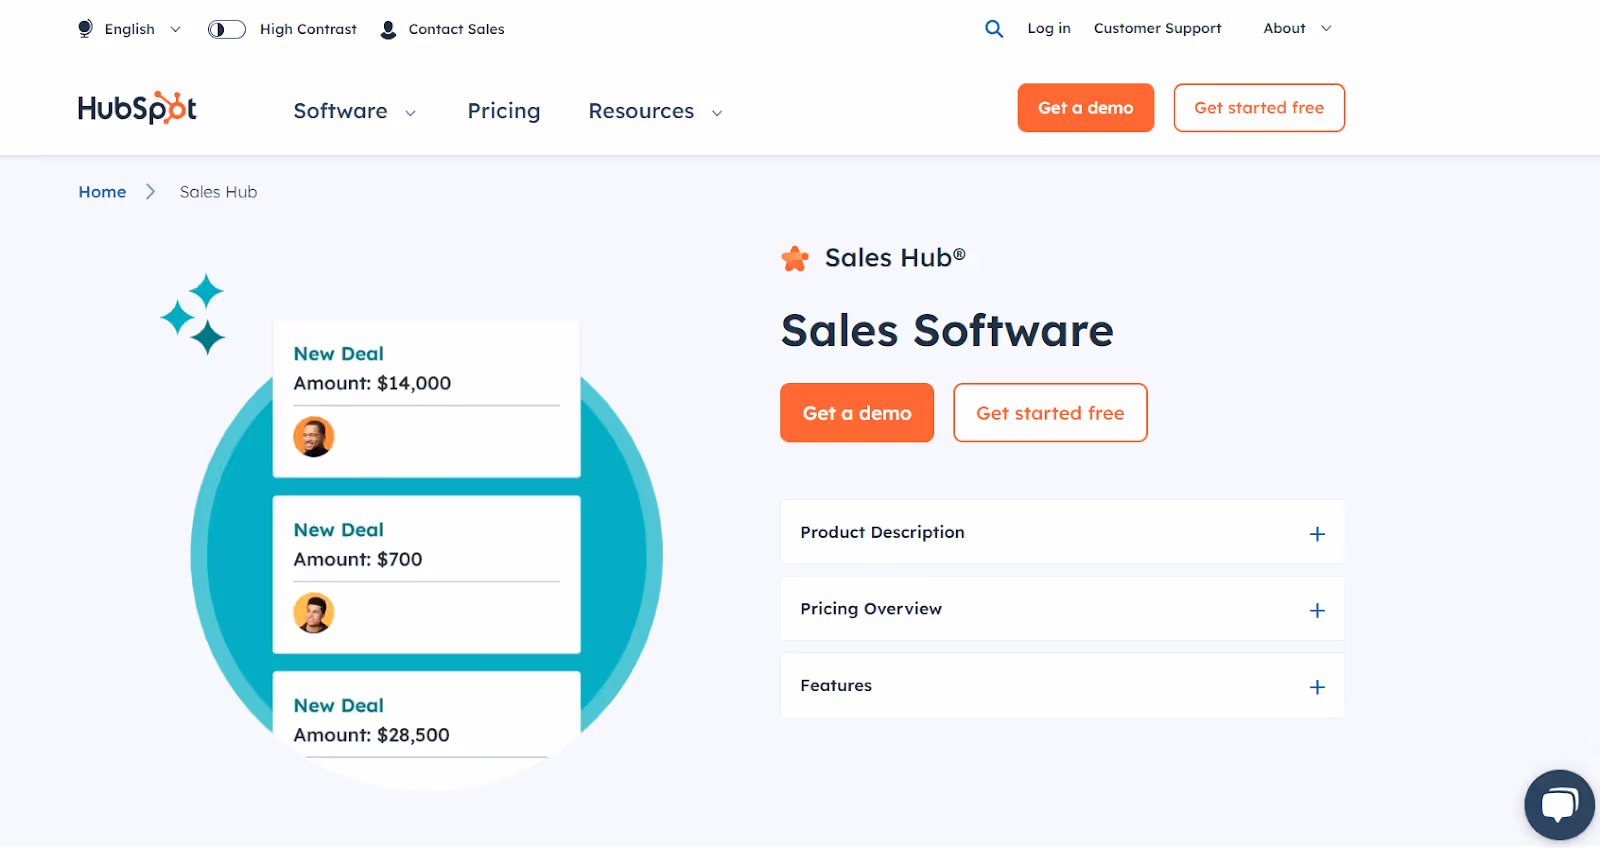Open Customer Support link
This screenshot has width=1600, height=848.
1157,28
